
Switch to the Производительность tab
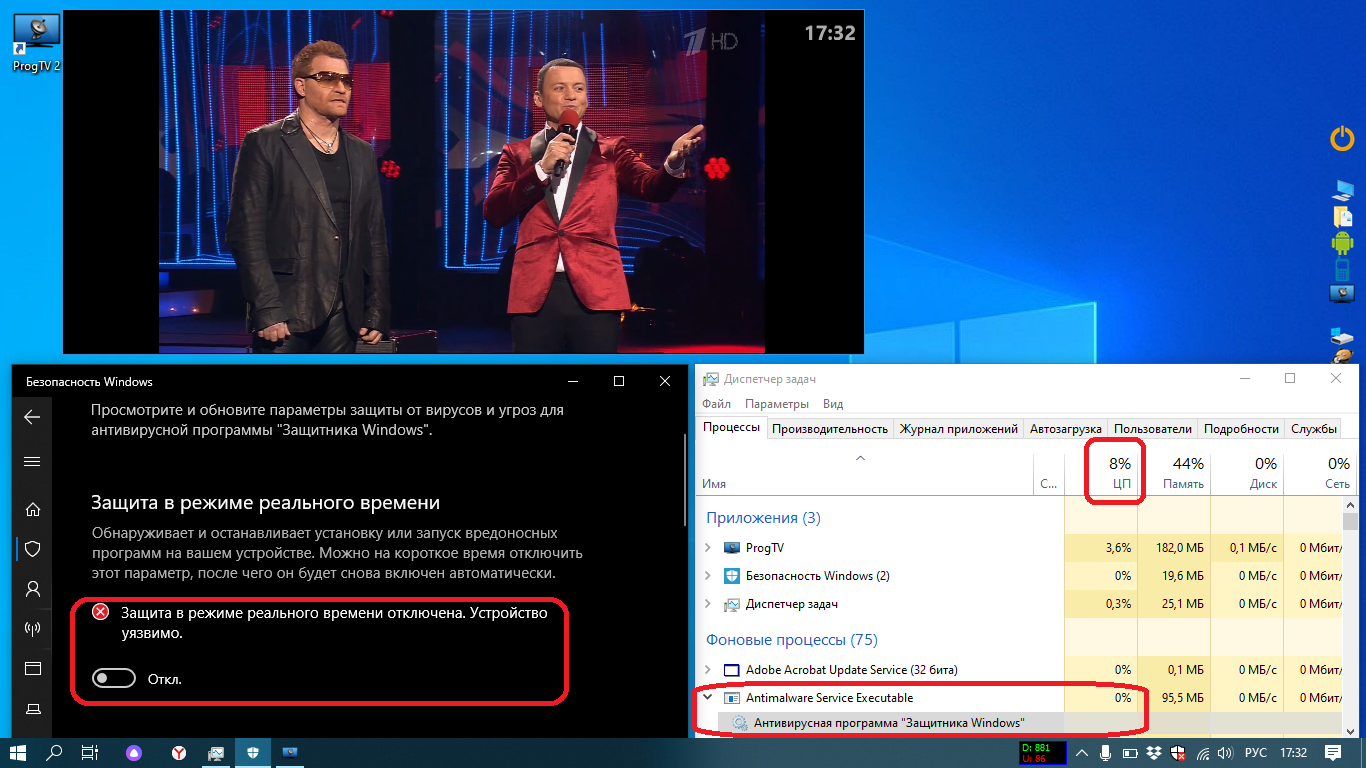pos(829,428)
